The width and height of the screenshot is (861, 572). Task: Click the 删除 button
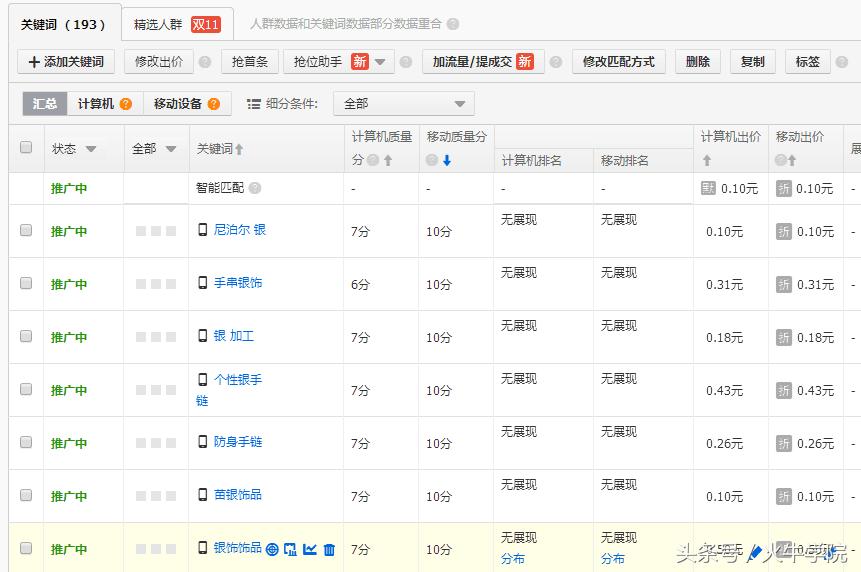click(x=698, y=62)
